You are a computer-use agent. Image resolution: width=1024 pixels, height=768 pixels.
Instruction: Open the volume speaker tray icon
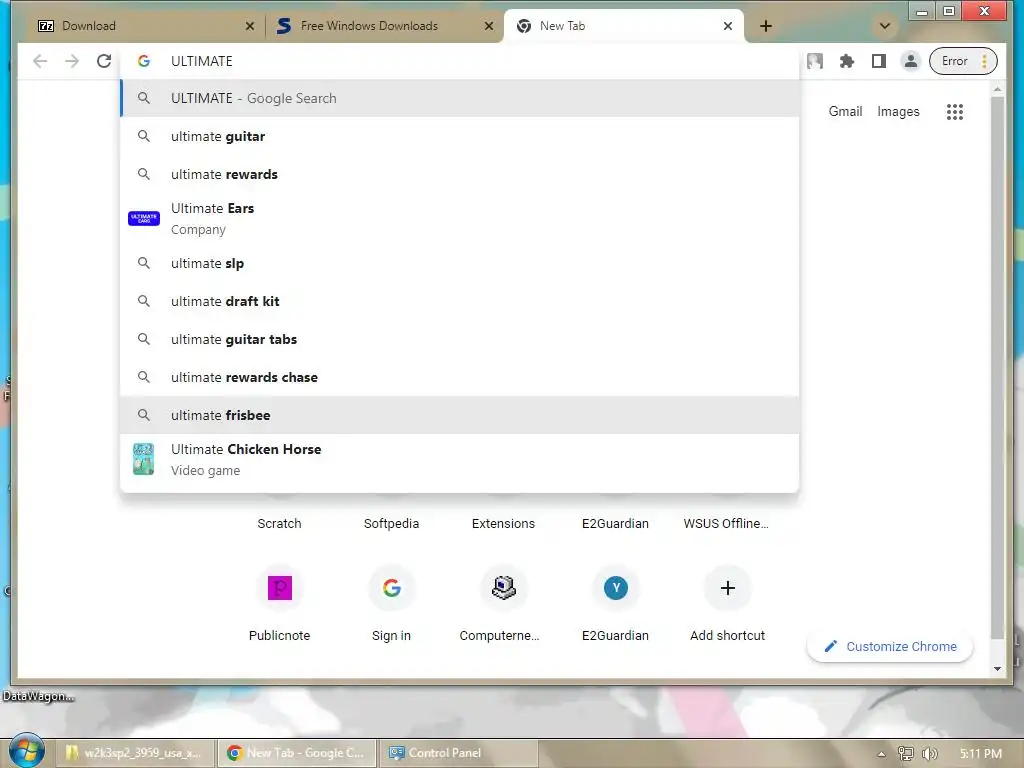pos(930,754)
